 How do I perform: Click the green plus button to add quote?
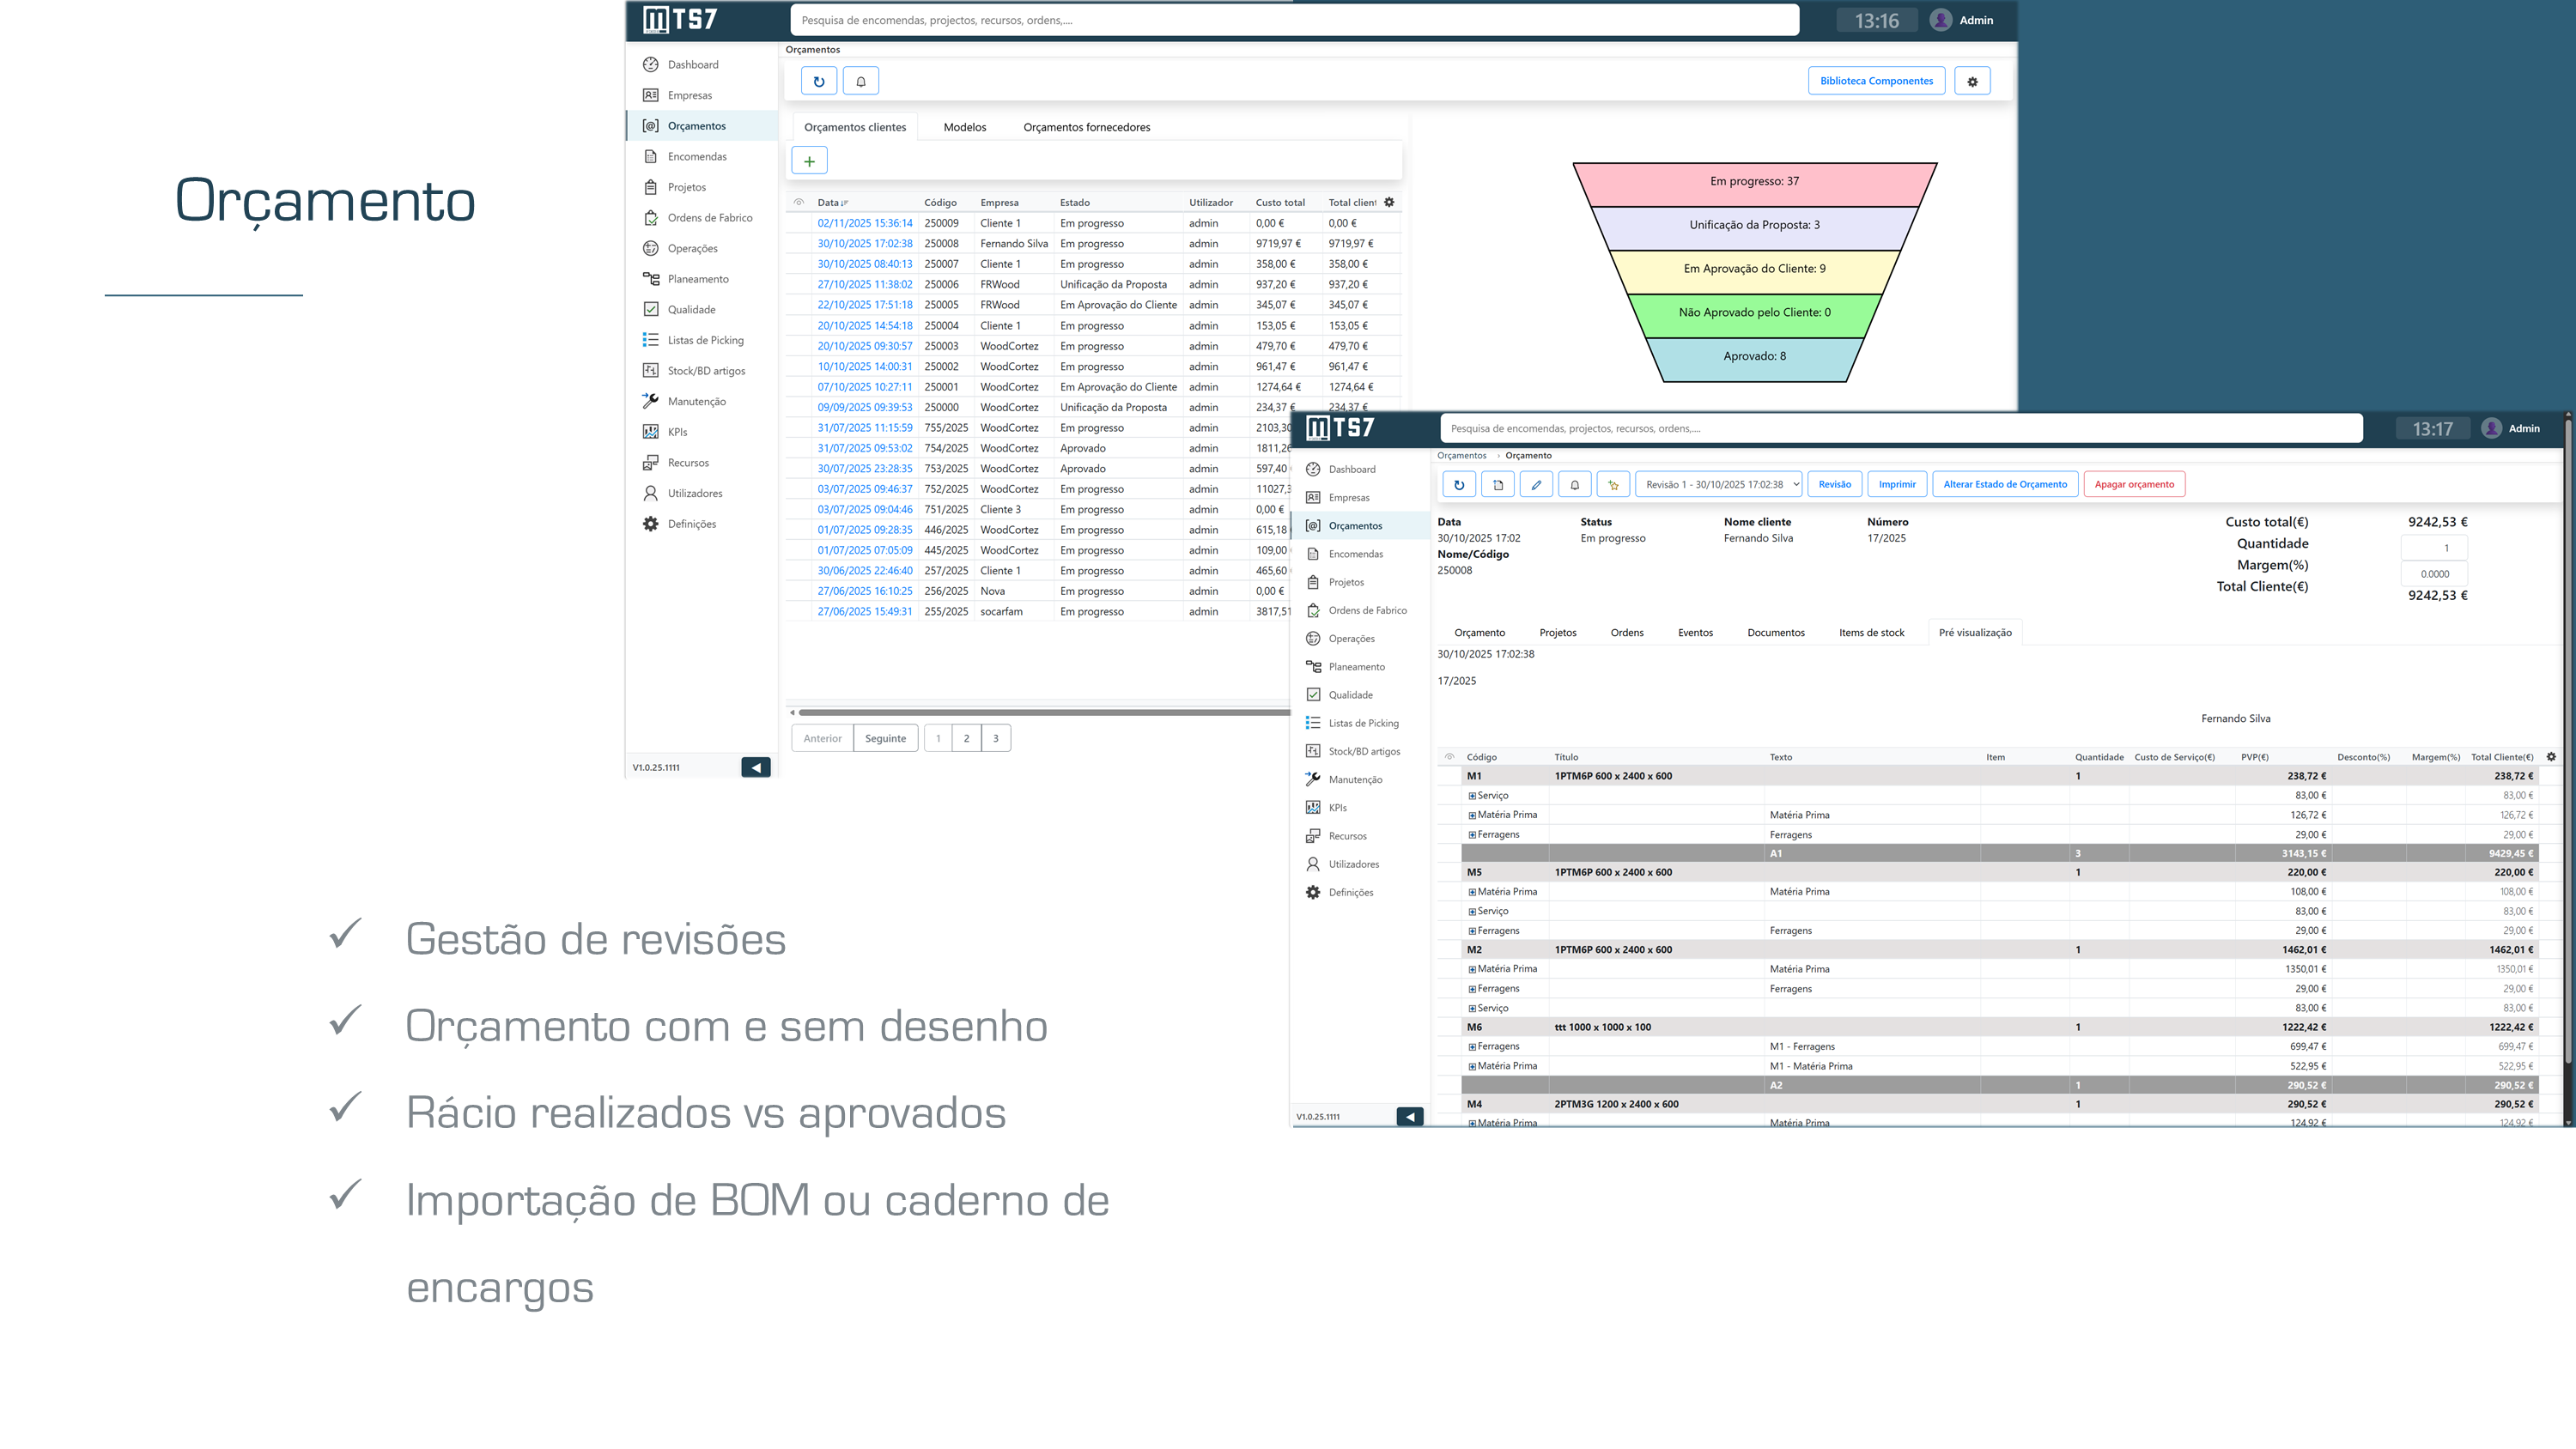[x=809, y=160]
